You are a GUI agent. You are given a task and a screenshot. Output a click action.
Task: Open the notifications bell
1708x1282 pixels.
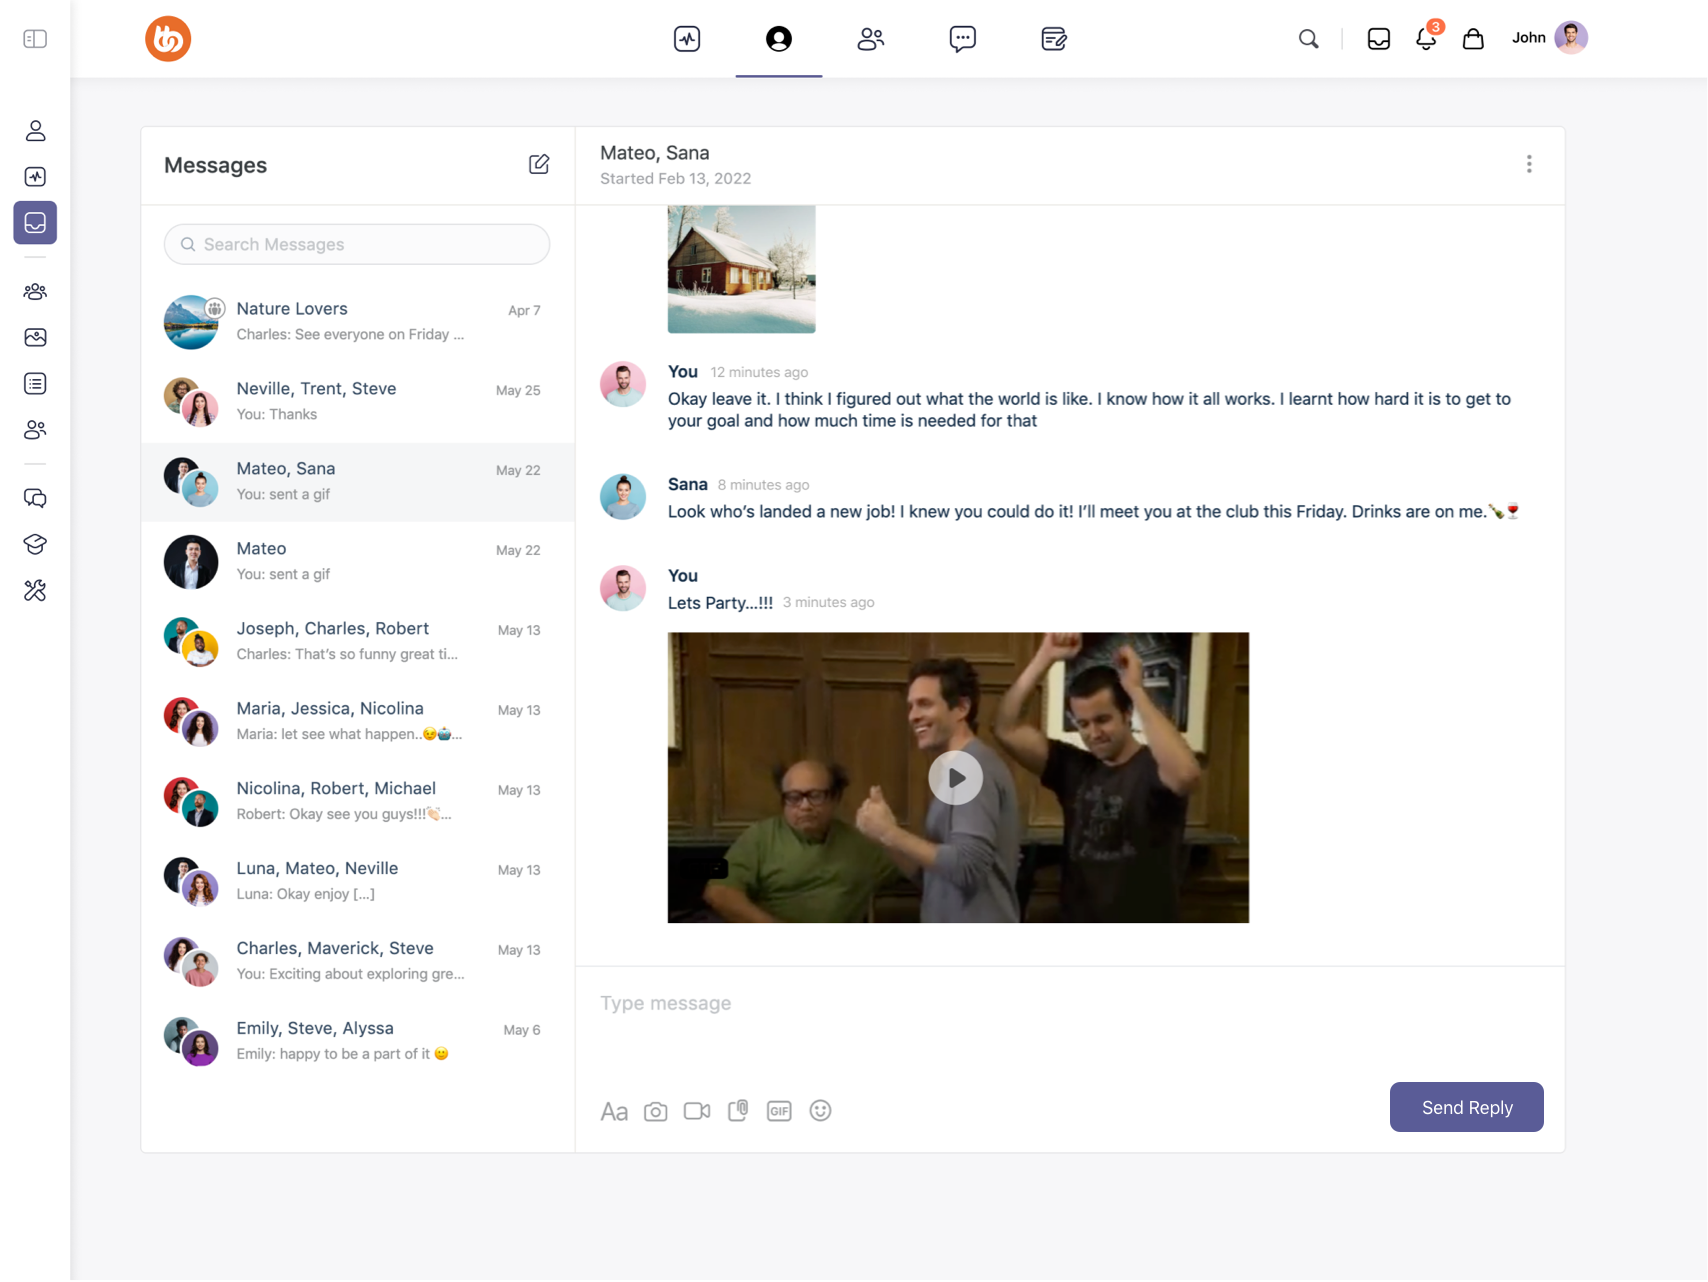(1426, 39)
